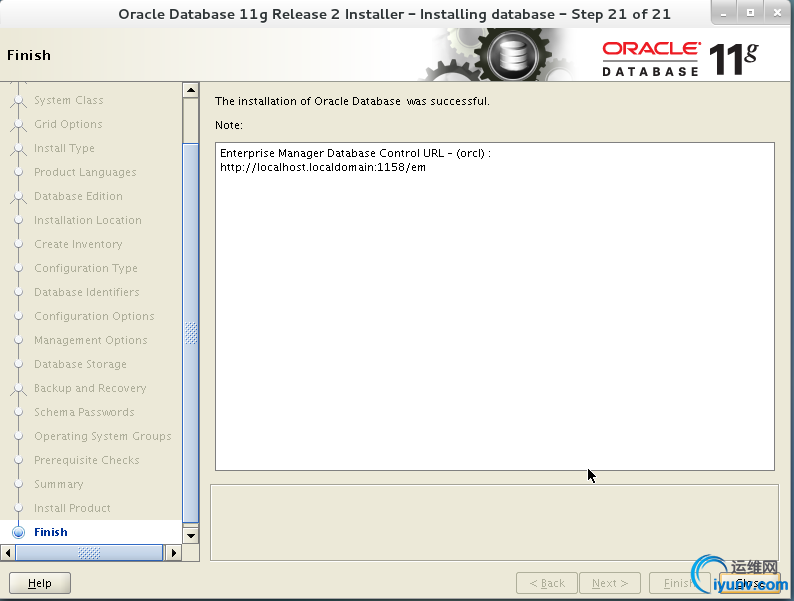Click the sidebar horizontal scrollbar thumb
794x601 pixels.
pos(89,552)
